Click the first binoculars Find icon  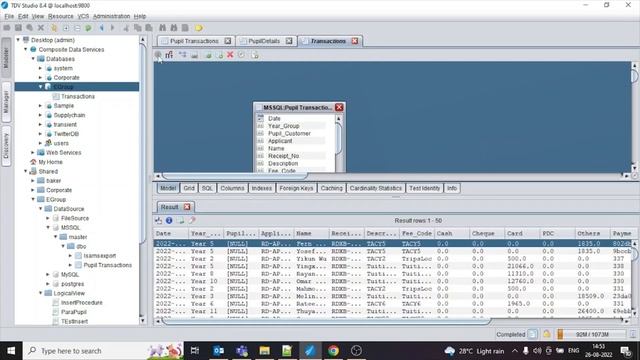pyautogui.click(x=162, y=28)
